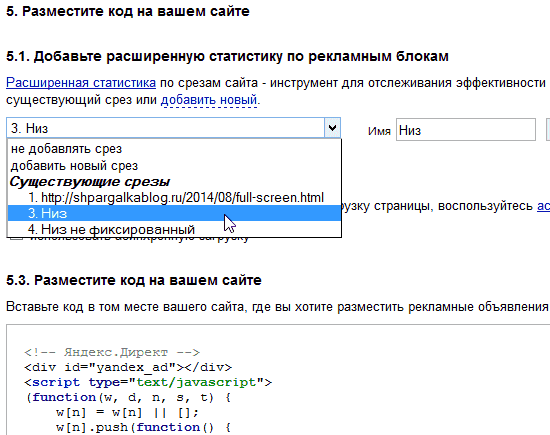Click the '<script type="text/javascript">' line
This screenshot has height=435, width=550.
click(148, 382)
